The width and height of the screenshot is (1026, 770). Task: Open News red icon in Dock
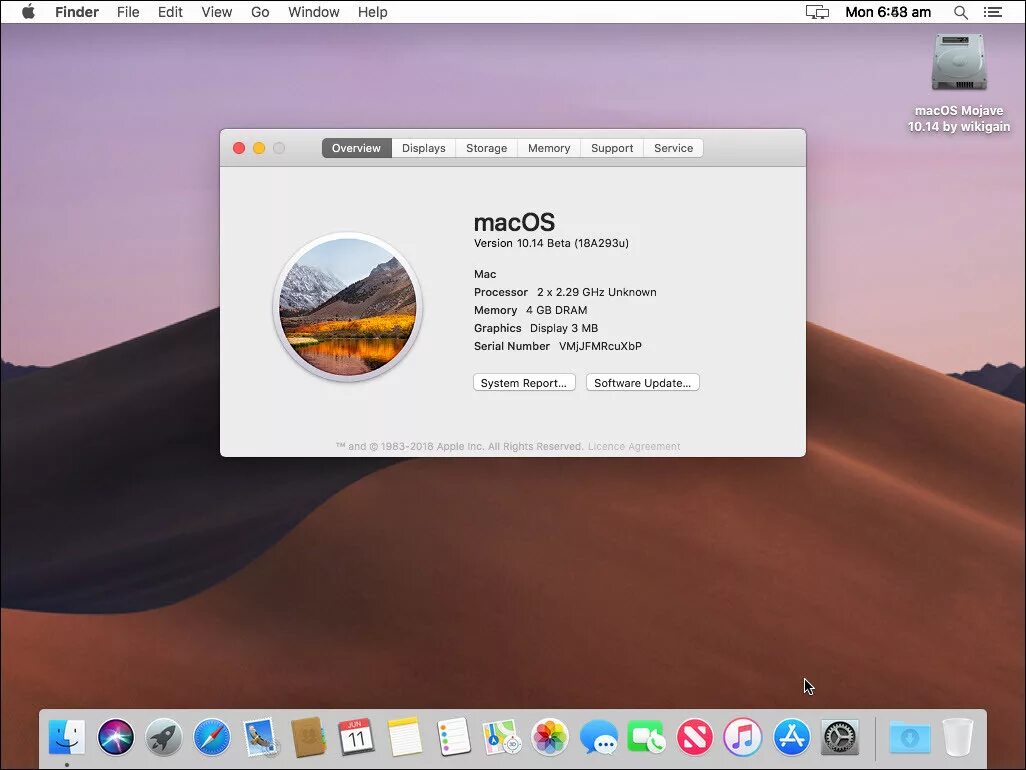click(694, 737)
